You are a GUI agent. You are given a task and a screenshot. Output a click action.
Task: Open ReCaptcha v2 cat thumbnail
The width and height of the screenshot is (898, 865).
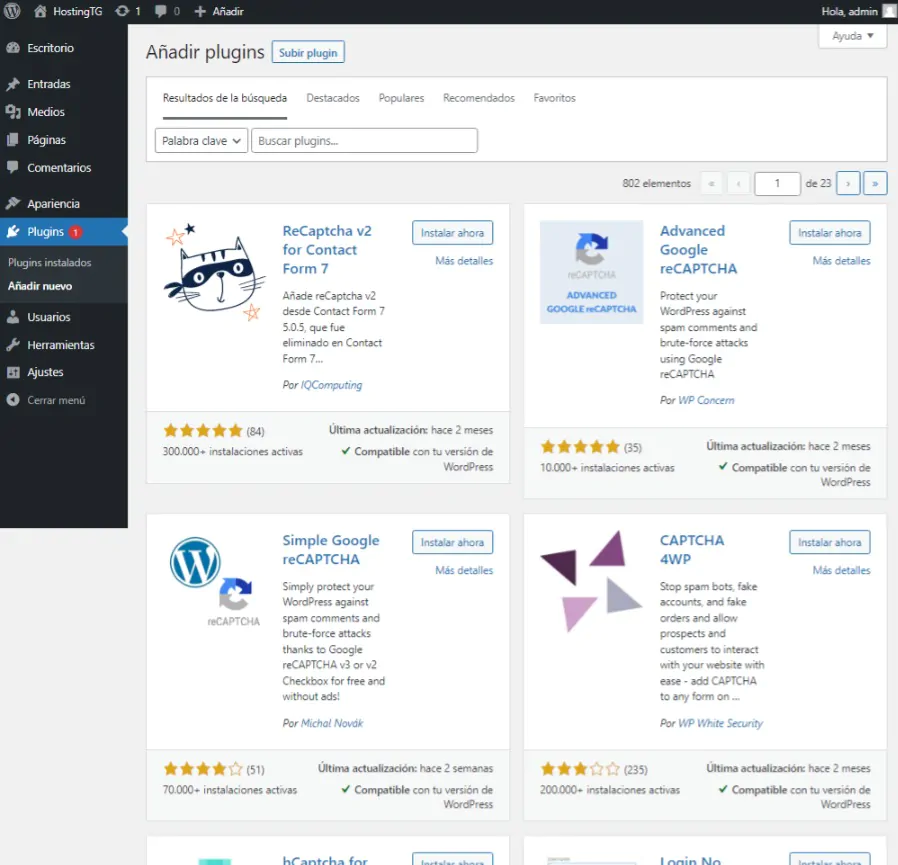(x=214, y=272)
